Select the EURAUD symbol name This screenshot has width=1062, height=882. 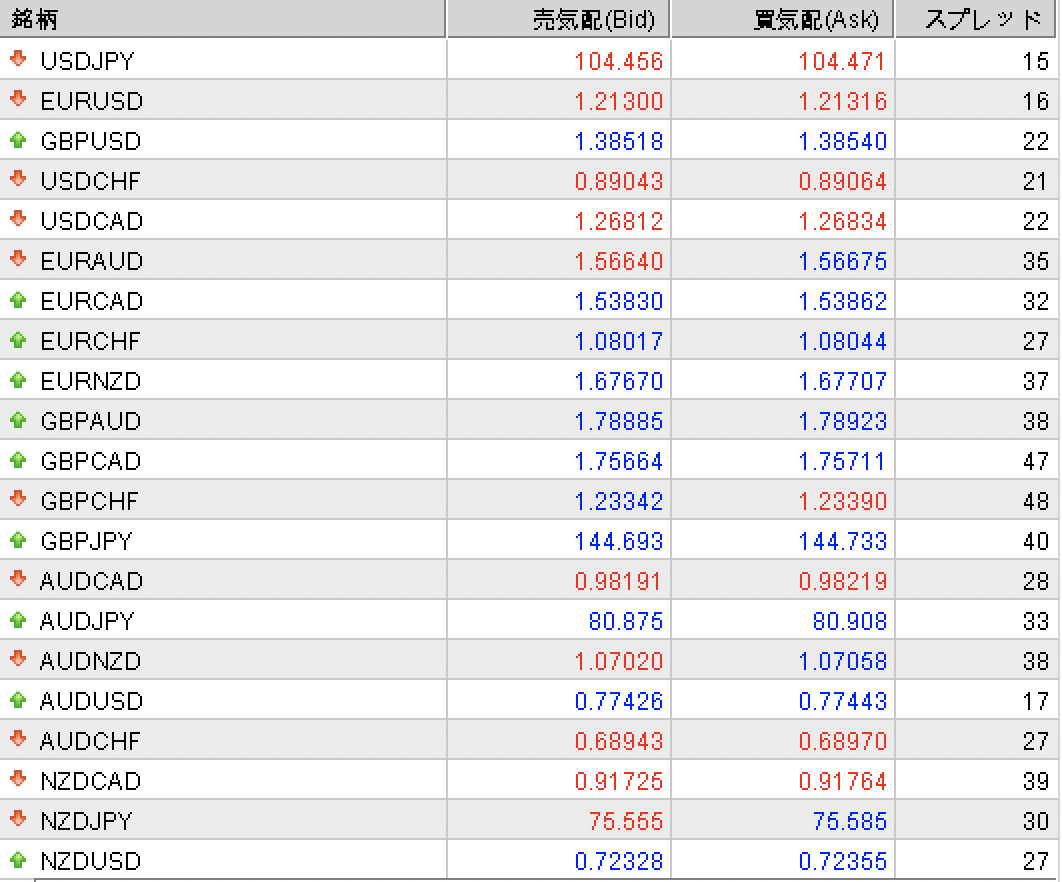point(91,261)
